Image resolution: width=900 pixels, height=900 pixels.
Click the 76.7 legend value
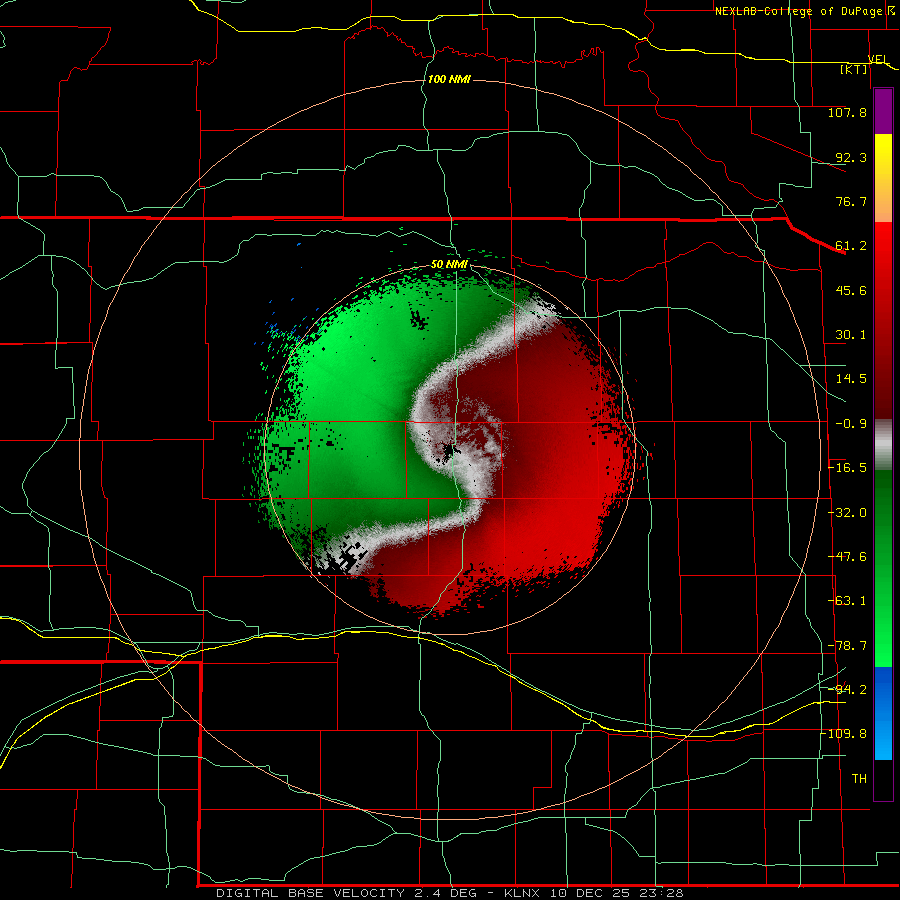[x=851, y=201]
